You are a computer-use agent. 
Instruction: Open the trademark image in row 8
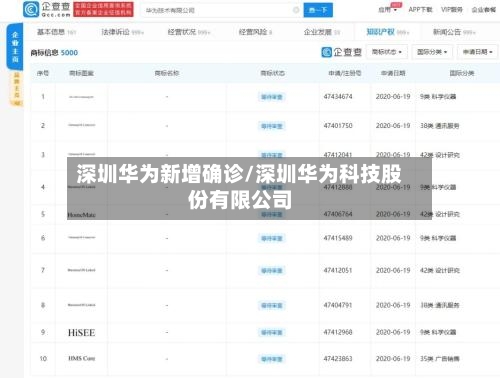pyautogui.click(x=81, y=305)
